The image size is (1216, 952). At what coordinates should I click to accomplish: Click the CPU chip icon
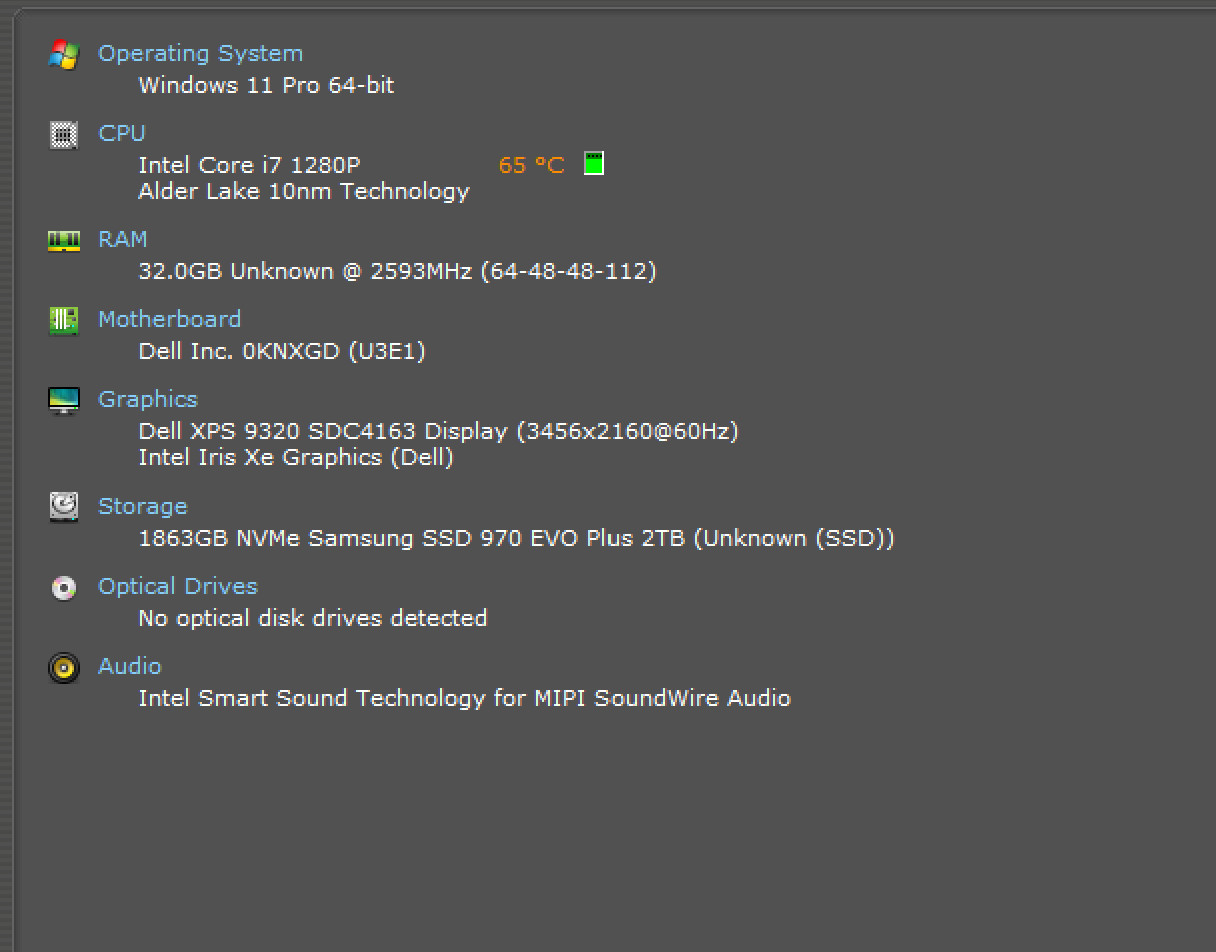64,134
